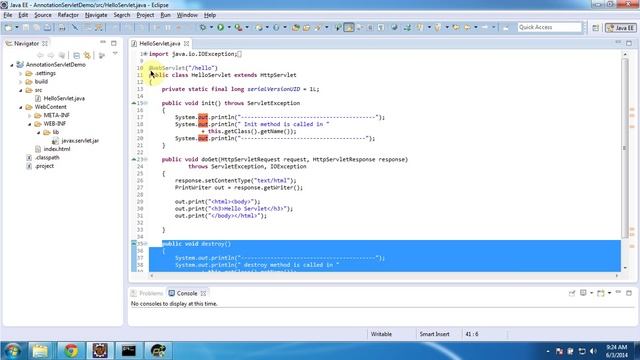This screenshot has width=640, height=360.
Task: Collapse the lib folder
Action: click(x=39, y=133)
